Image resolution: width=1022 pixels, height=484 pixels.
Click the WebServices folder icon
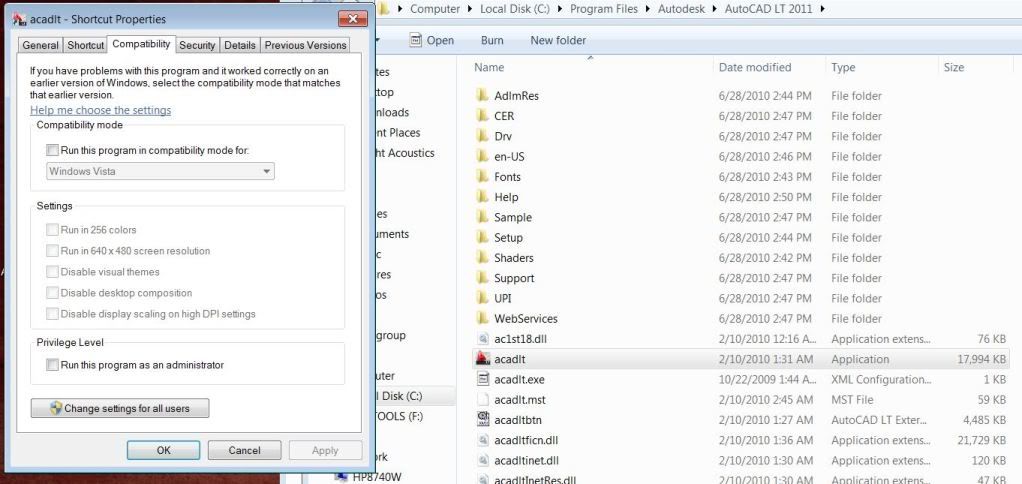pyautogui.click(x=482, y=318)
